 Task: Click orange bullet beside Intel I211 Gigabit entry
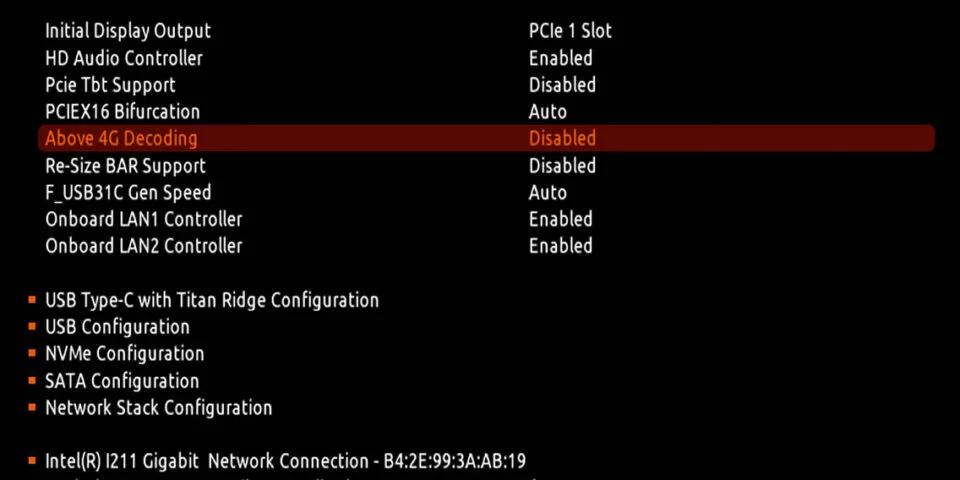(x=32, y=461)
